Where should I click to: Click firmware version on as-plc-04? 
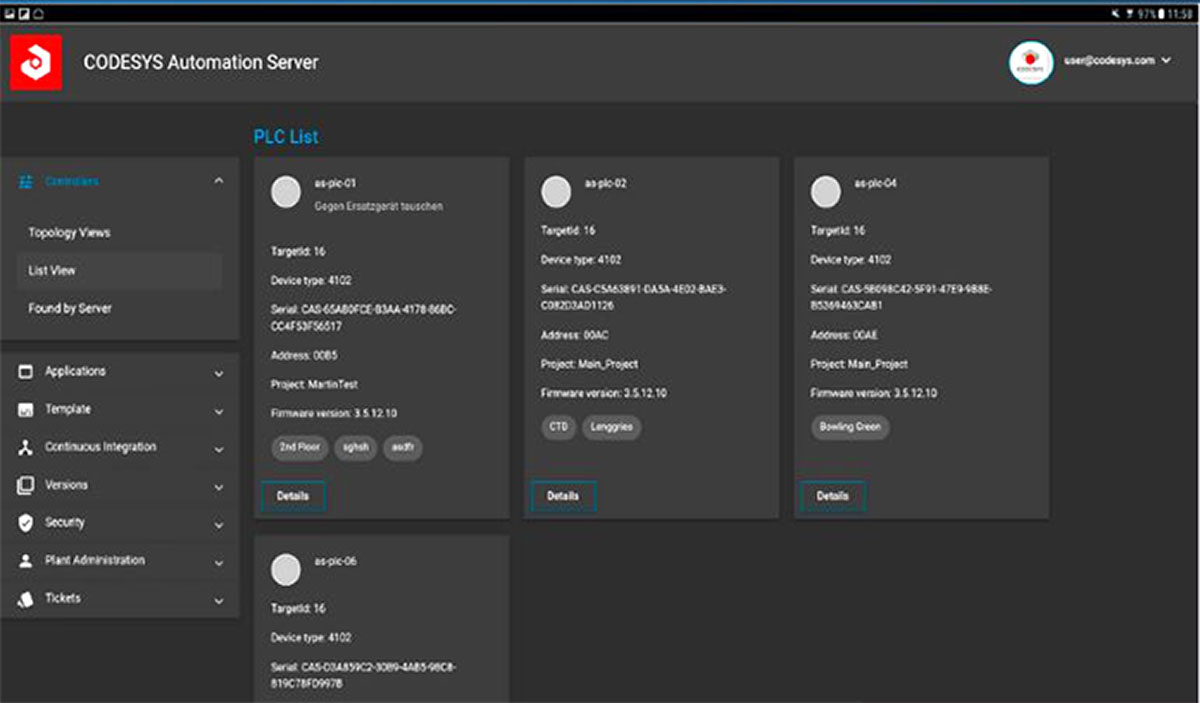(x=874, y=394)
